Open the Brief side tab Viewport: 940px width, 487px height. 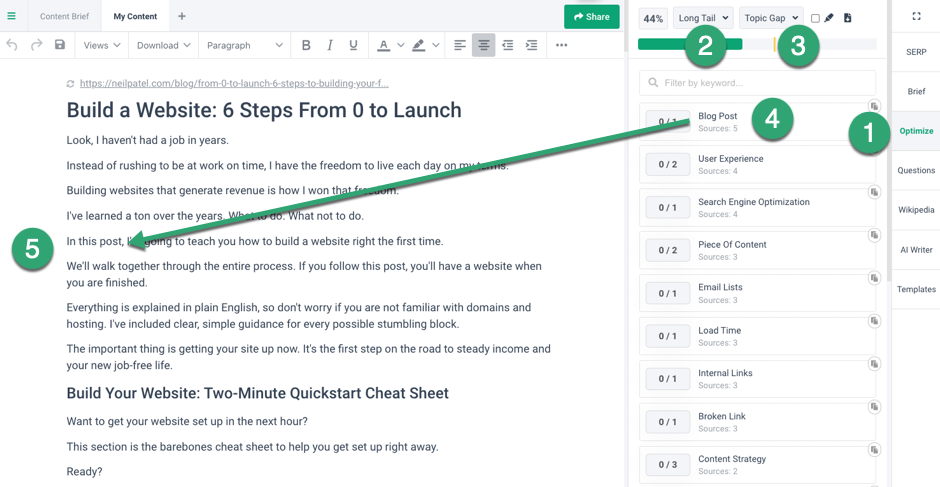coord(916,91)
